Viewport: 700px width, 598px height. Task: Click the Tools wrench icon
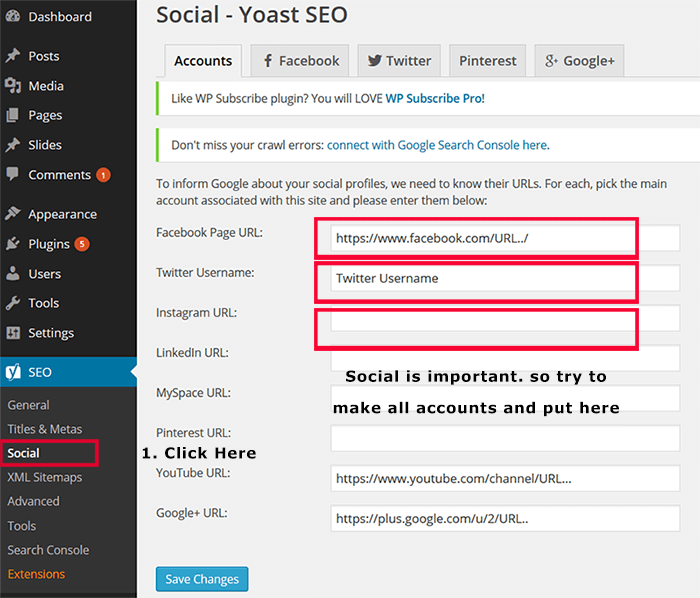[x=13, y=303]
